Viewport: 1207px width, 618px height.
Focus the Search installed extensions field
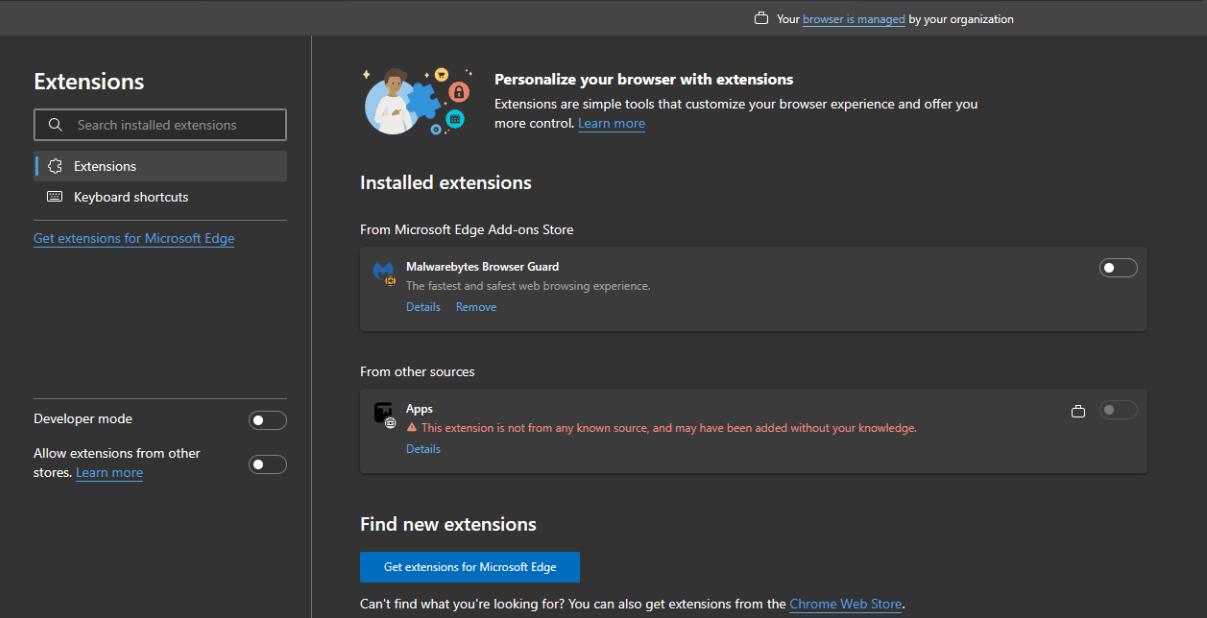[x=160, y=125]
